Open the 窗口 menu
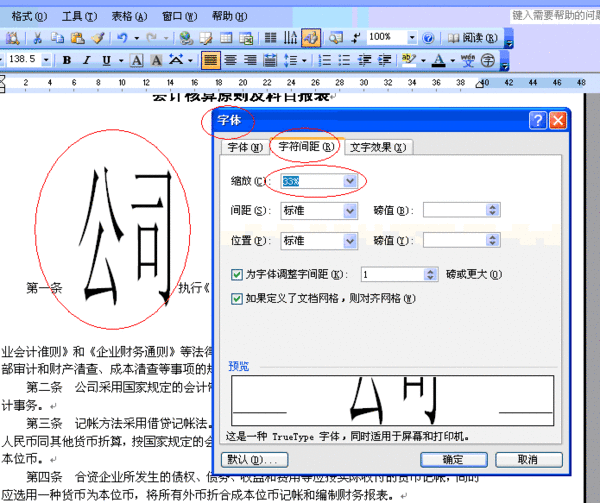This screenshot has width=600, height=503. (179, 16)
